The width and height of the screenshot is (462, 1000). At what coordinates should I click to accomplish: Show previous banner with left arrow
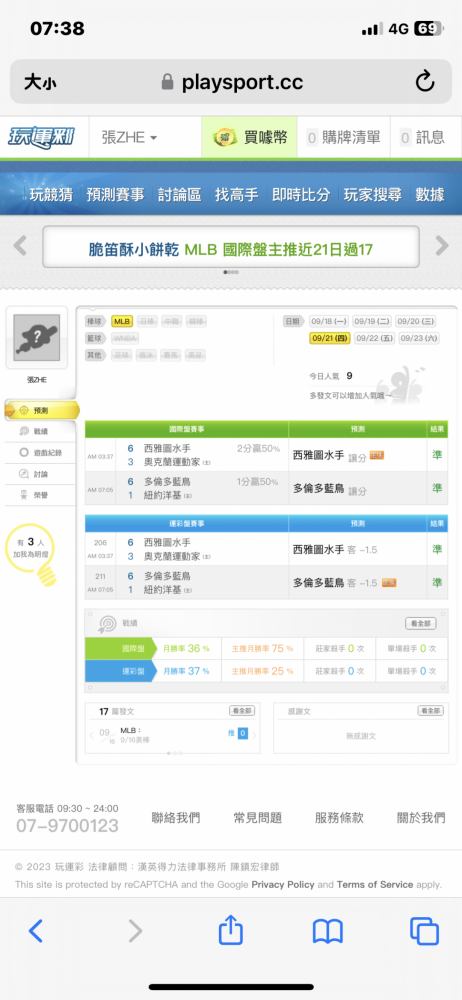tap(20, 246)
